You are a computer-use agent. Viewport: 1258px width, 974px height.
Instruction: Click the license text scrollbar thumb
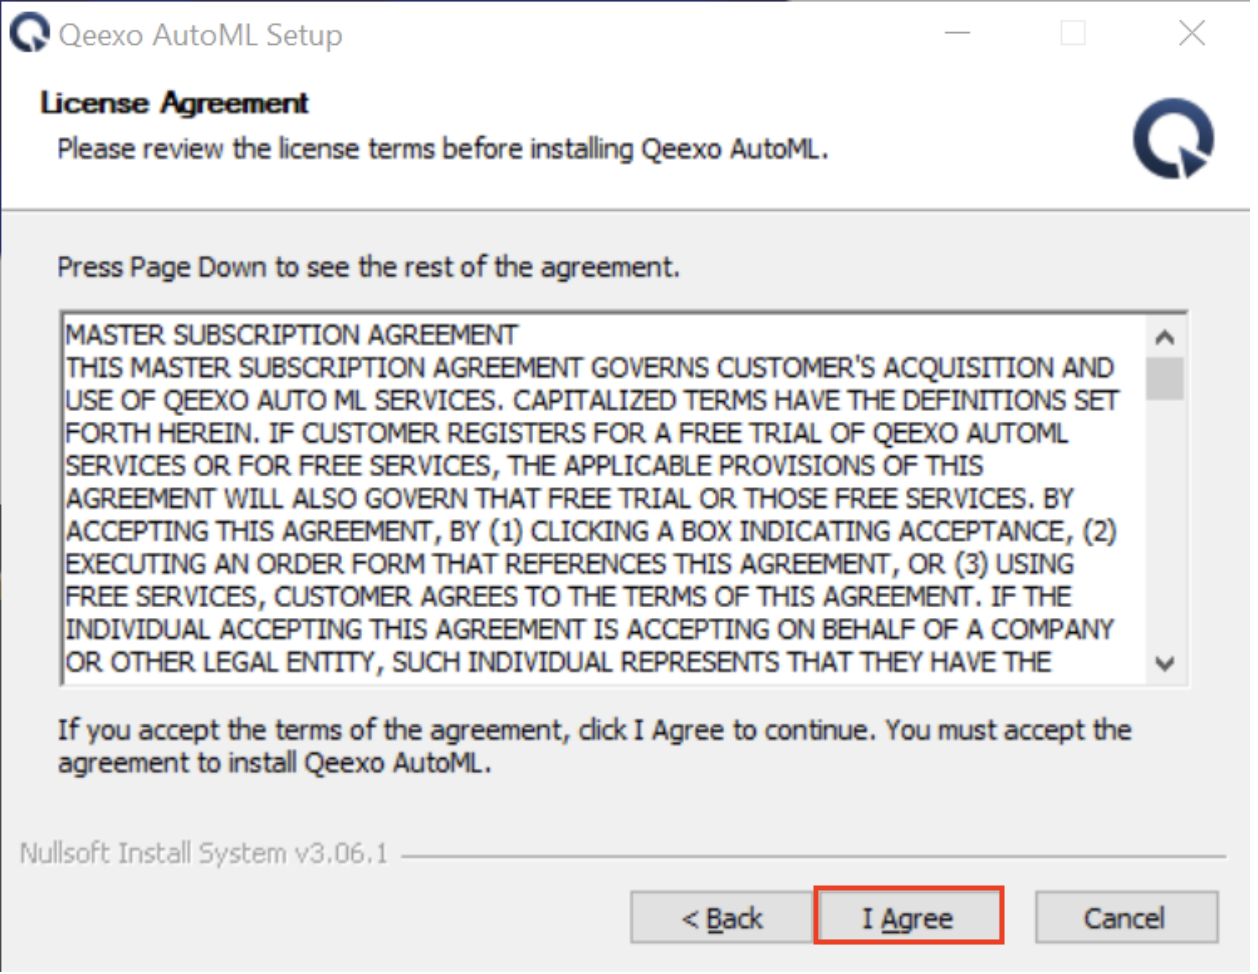click(x=1164, y=379)
